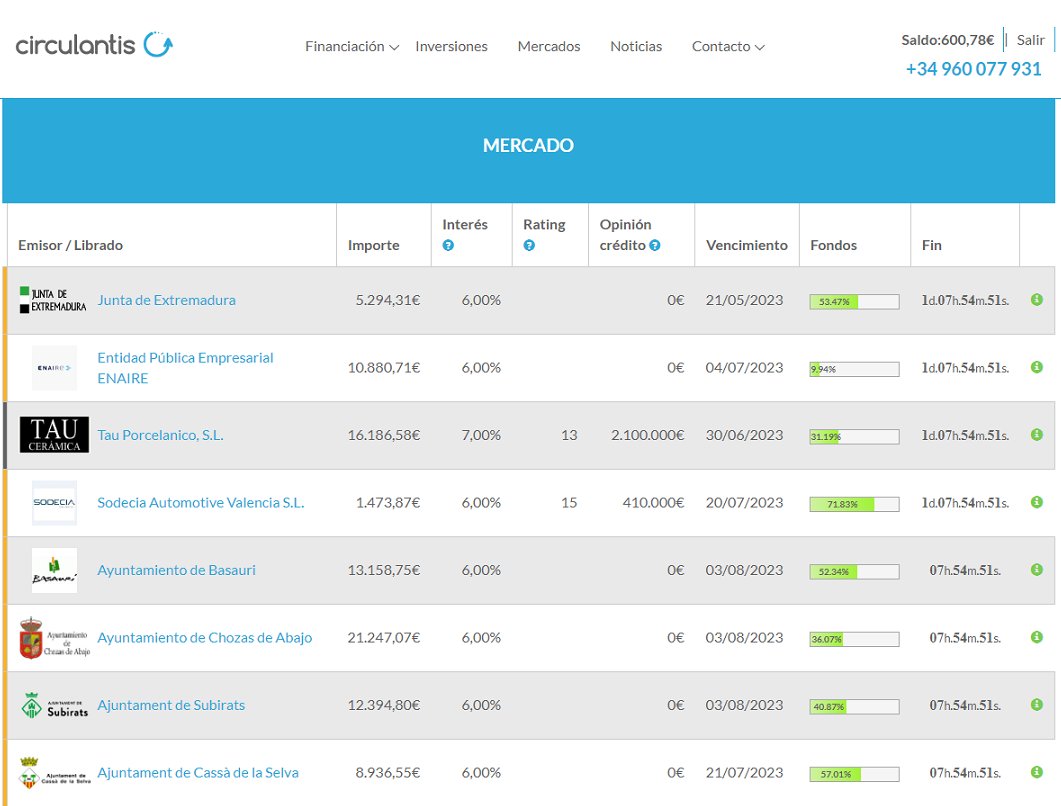Open the Noticias menu item

(636, 46)
